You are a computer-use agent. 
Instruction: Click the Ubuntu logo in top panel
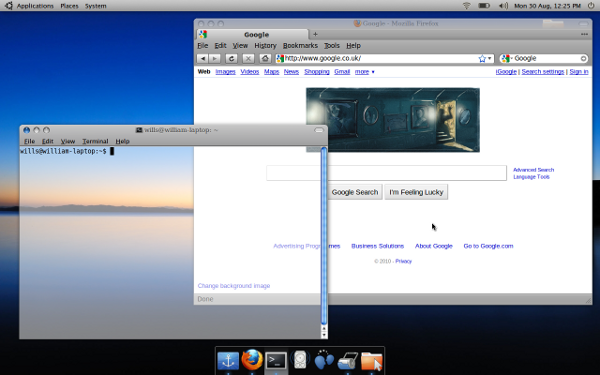[x=8, y=6]
